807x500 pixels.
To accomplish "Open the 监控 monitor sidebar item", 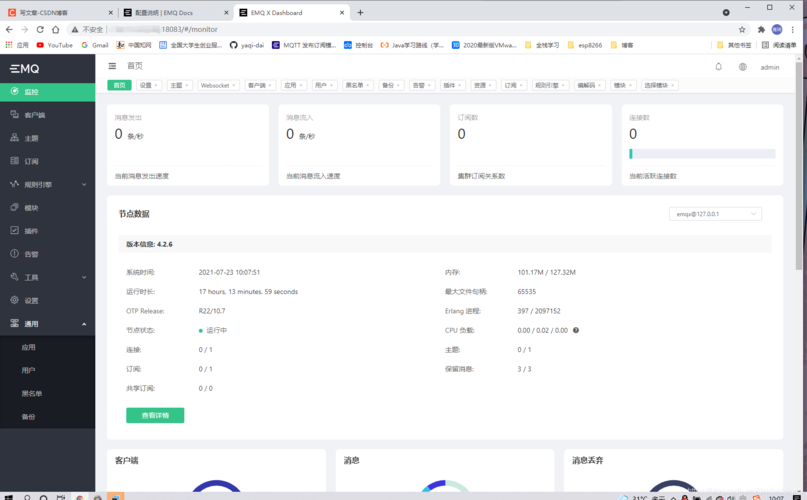I will [x=47, y=92].
